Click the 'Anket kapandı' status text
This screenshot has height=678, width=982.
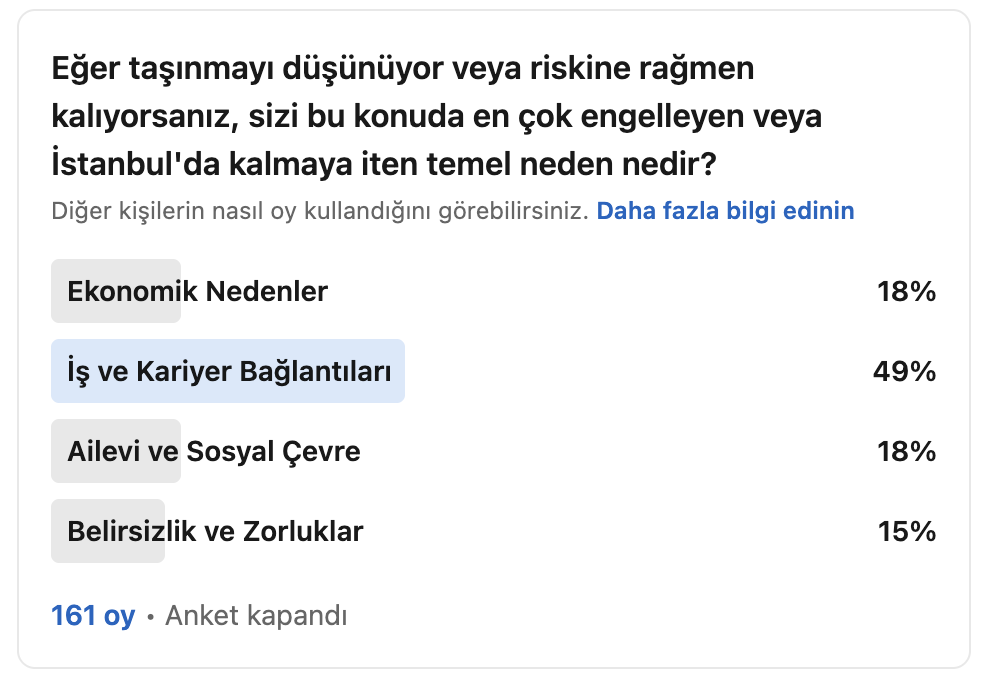click(256, 615)
